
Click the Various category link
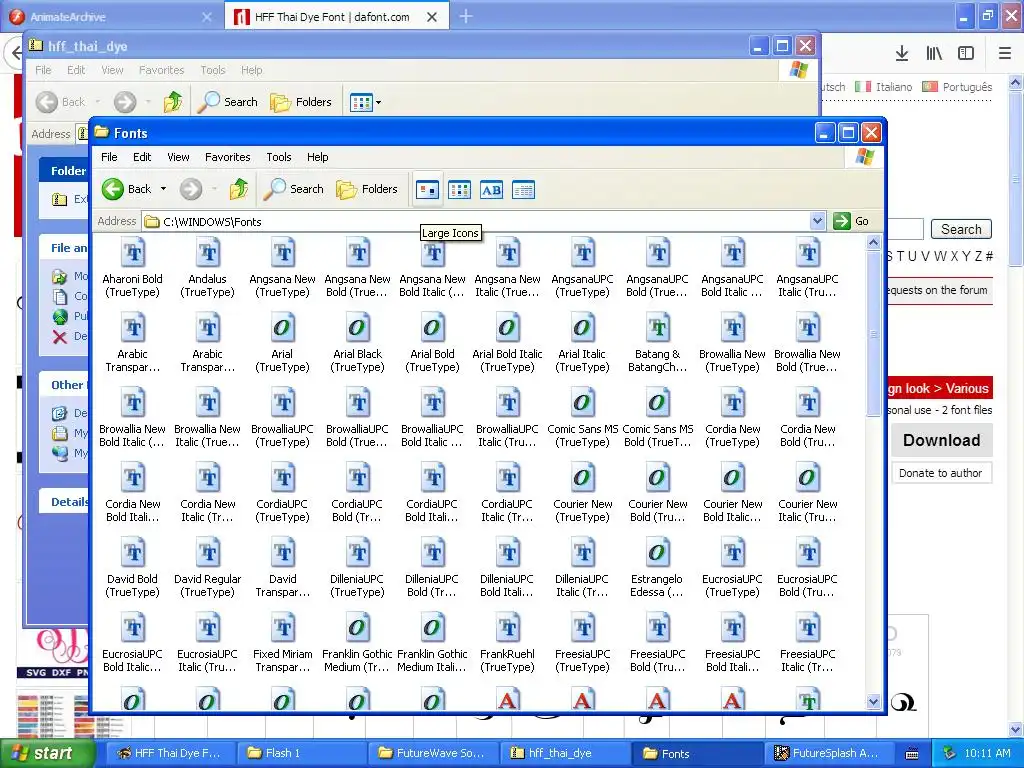tap(967, 389)
